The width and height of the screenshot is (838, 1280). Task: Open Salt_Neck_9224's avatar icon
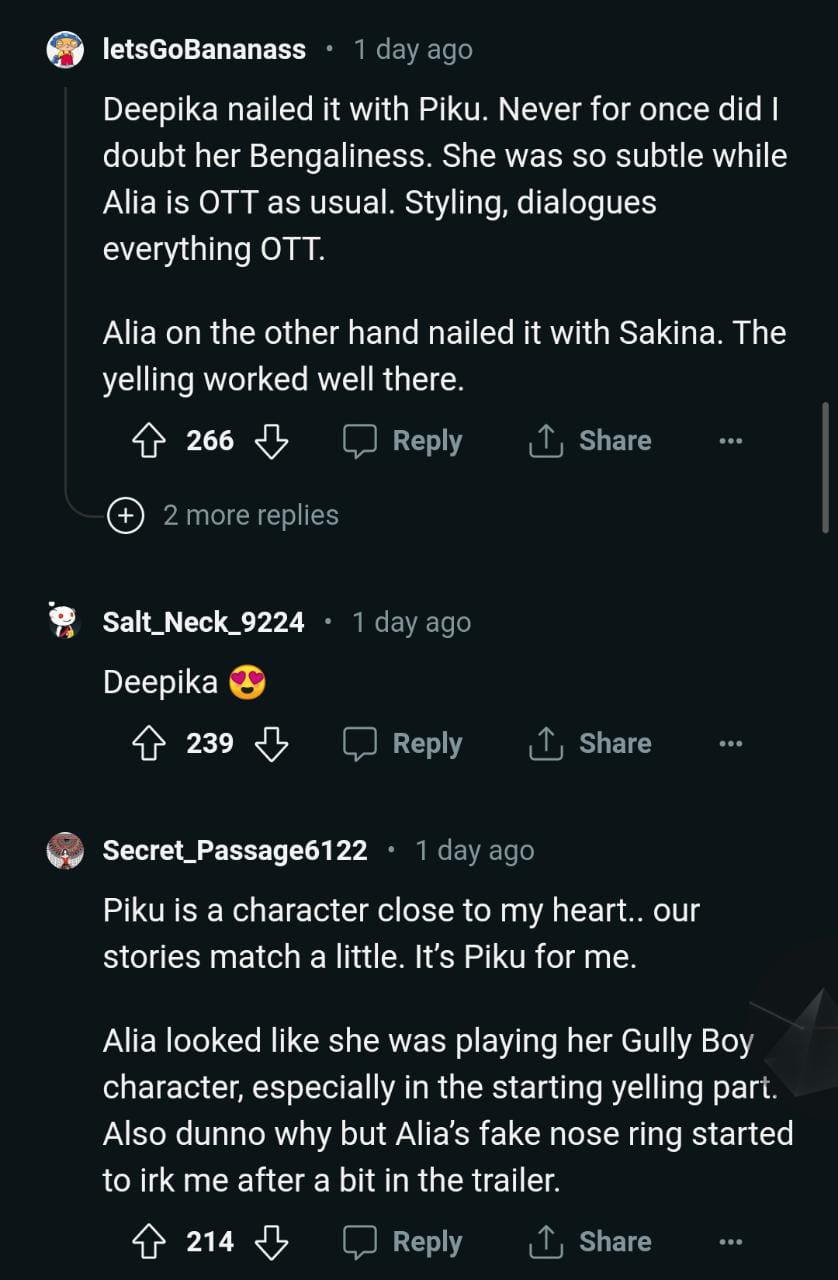[66, 622]
